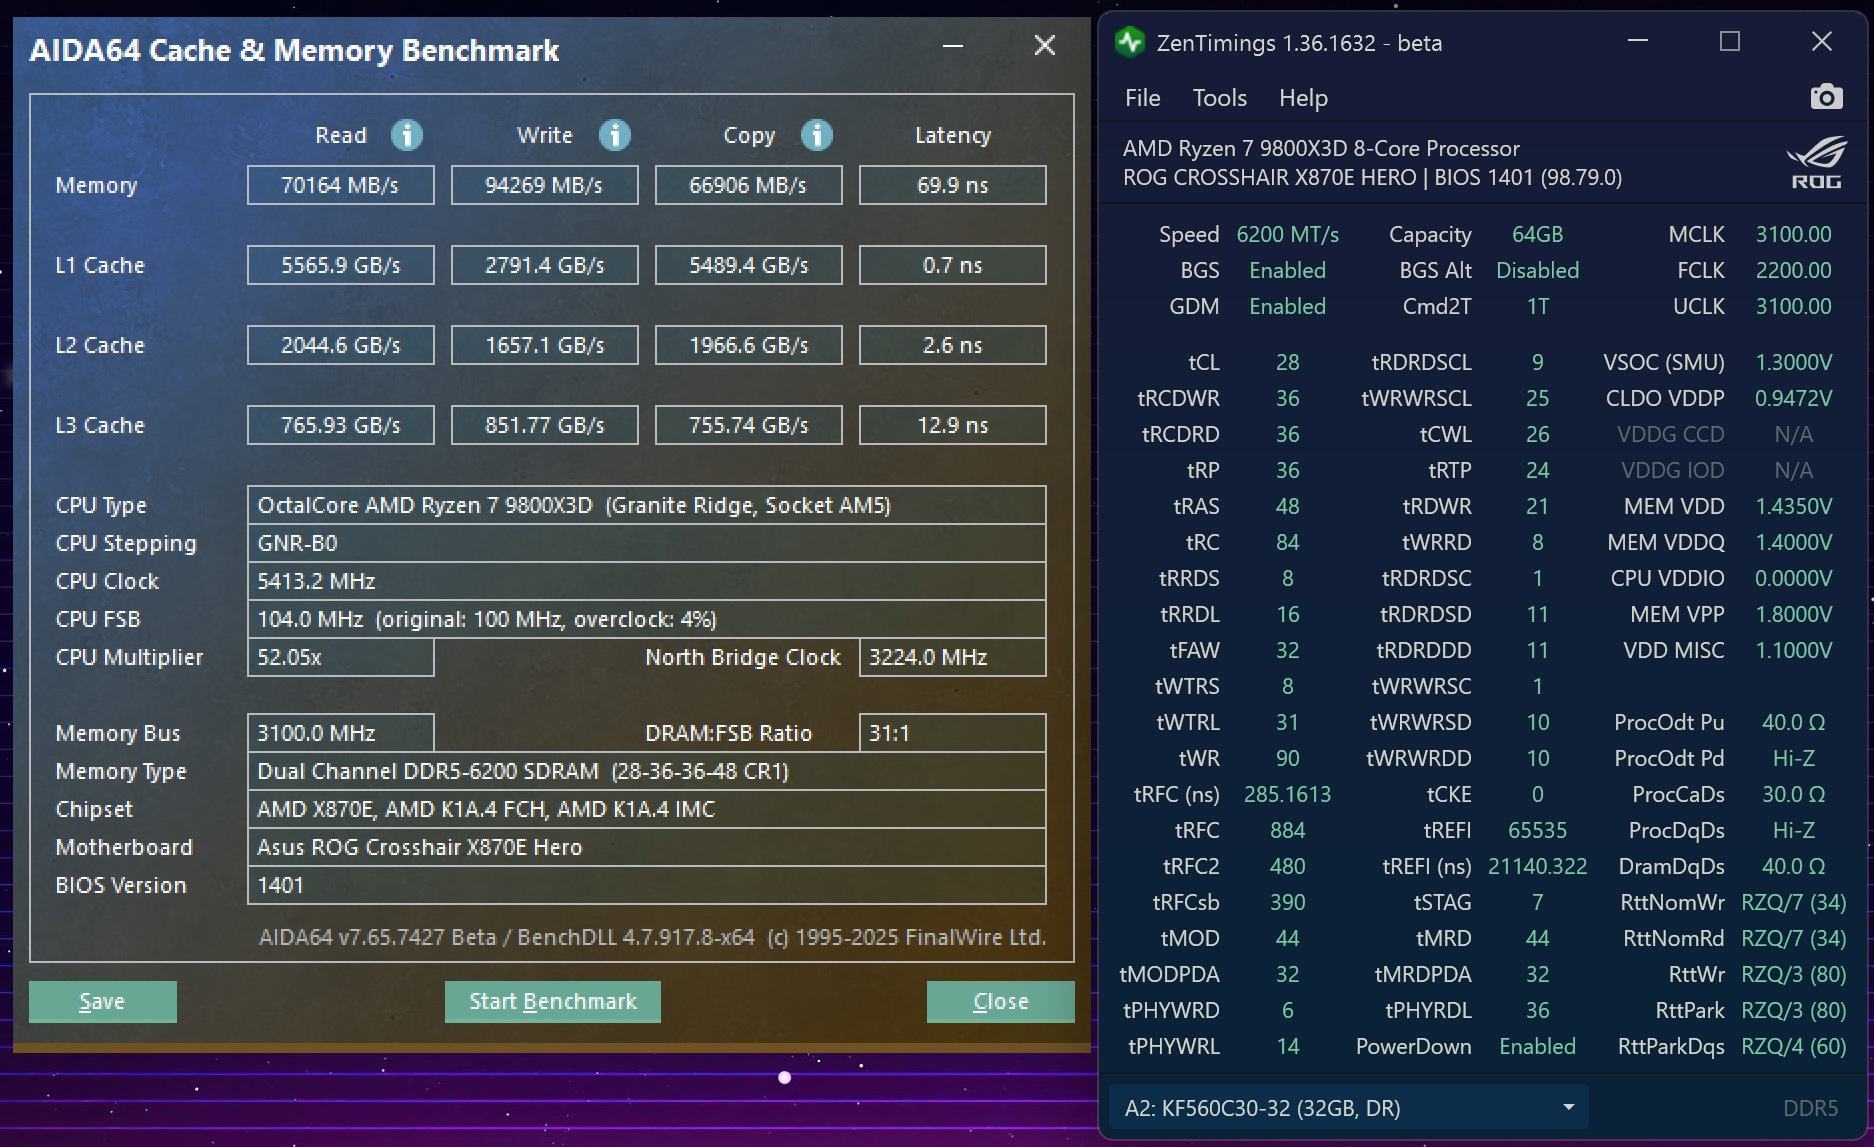The image size is (1874, 1147).
Task: Click the L3 Cache copy value 755.74 GB/s
Action: point(749,425)
